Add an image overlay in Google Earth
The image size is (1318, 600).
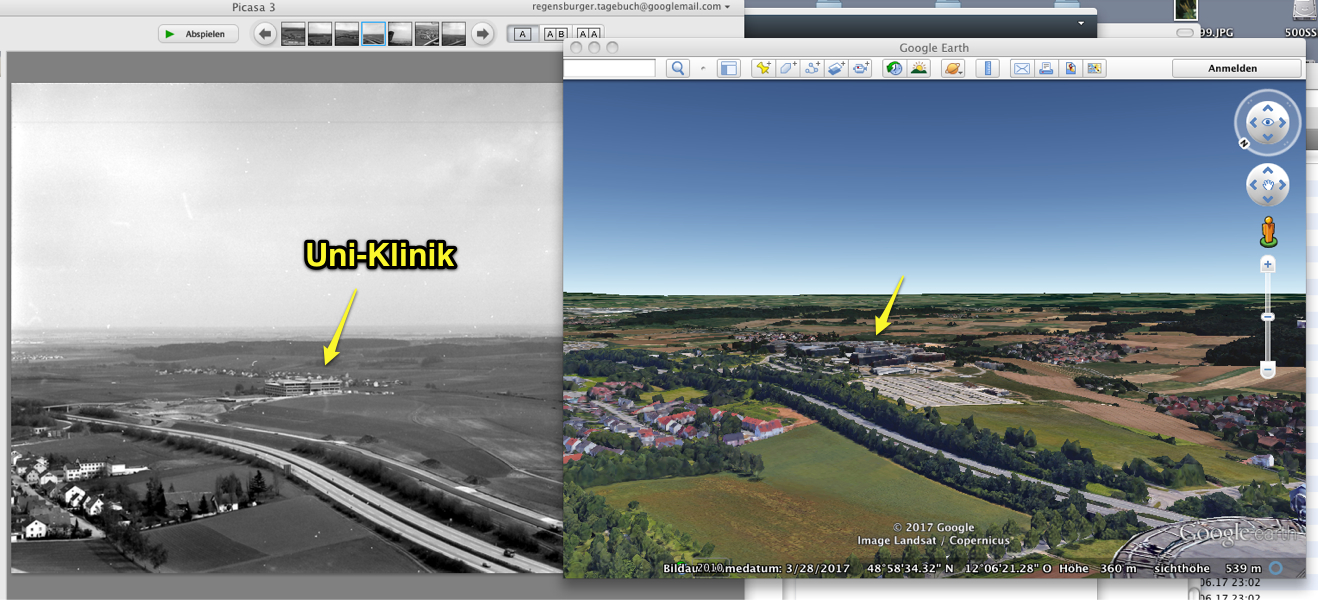[835, 68]
